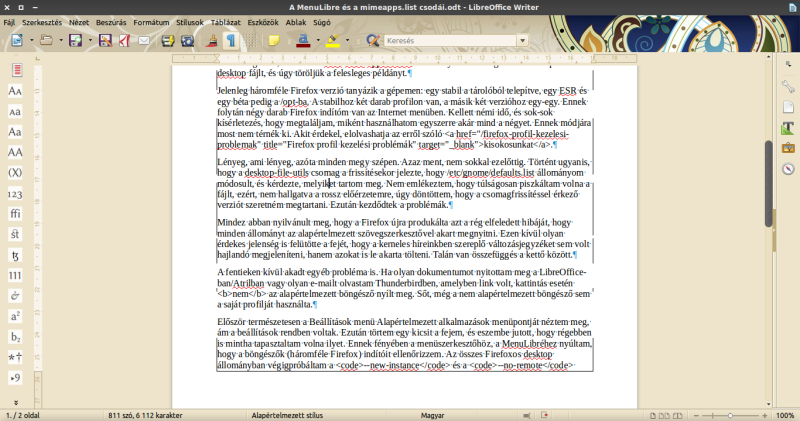Open the sidebar settings menu at top
Screen dimensions: 800x421
[x=788, y=64]
